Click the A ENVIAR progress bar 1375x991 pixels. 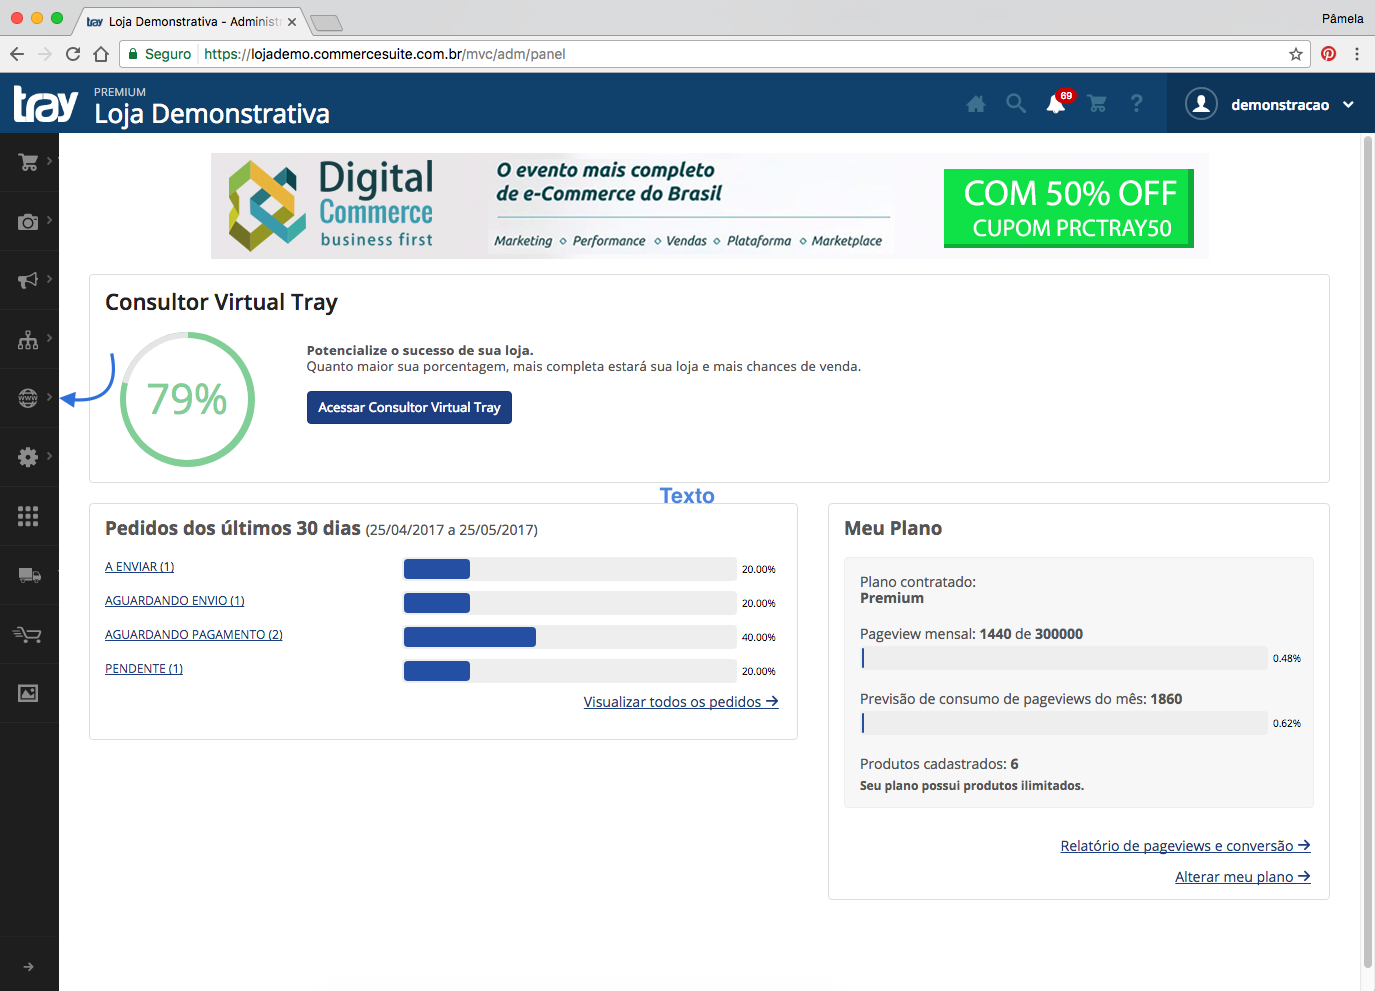[570, 569]
